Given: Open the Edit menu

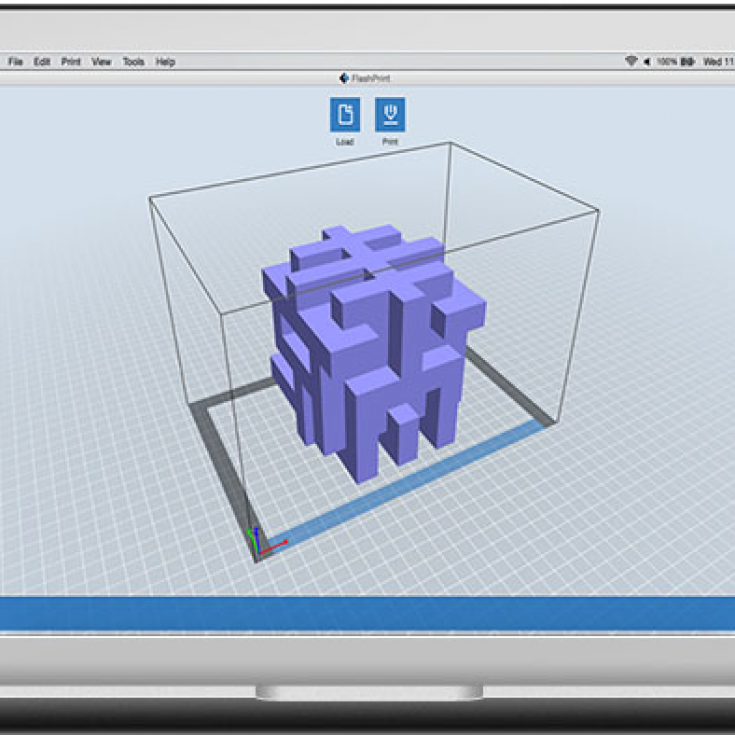Looking at the screenshot, I should tap(42, 62).
